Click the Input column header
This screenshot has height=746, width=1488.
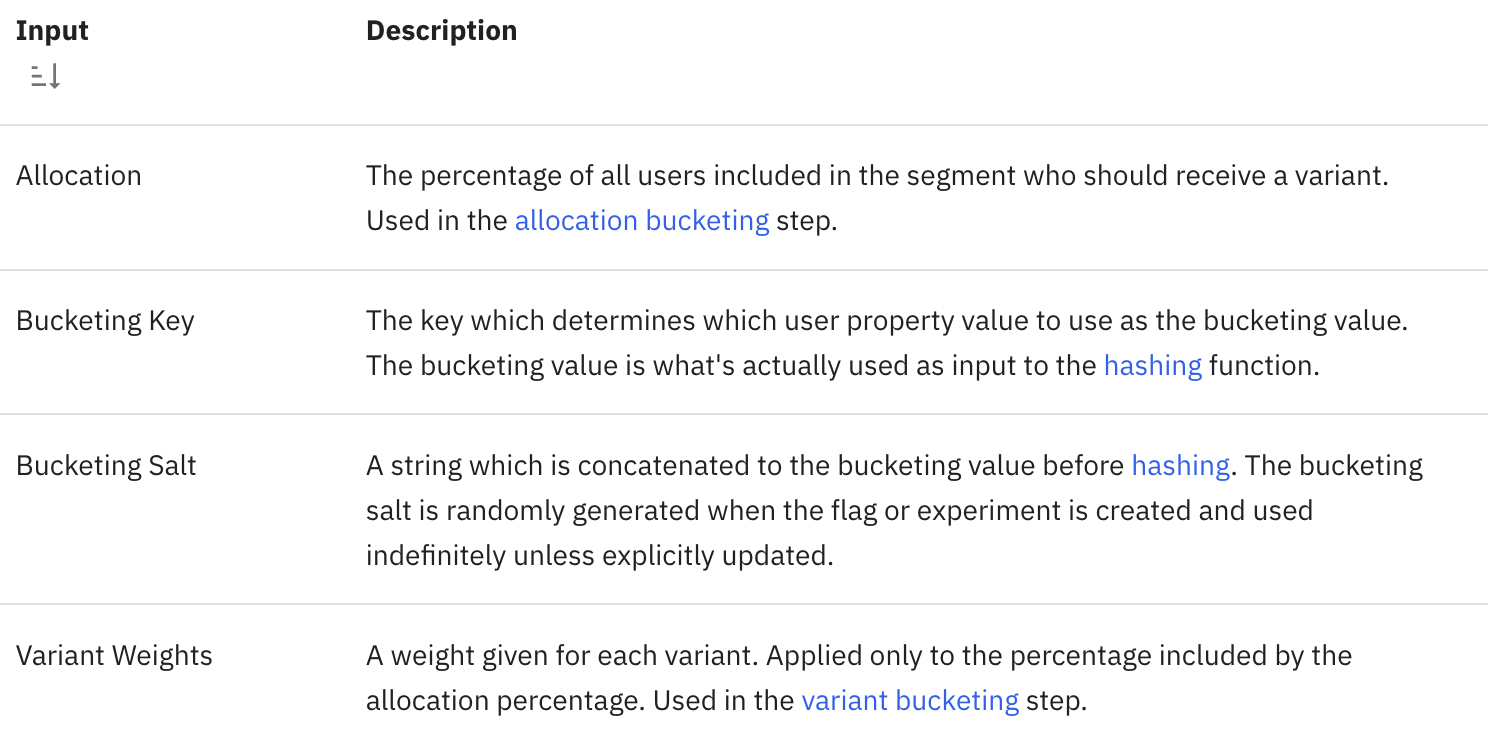pyautogui.click(x=52, y=31)
